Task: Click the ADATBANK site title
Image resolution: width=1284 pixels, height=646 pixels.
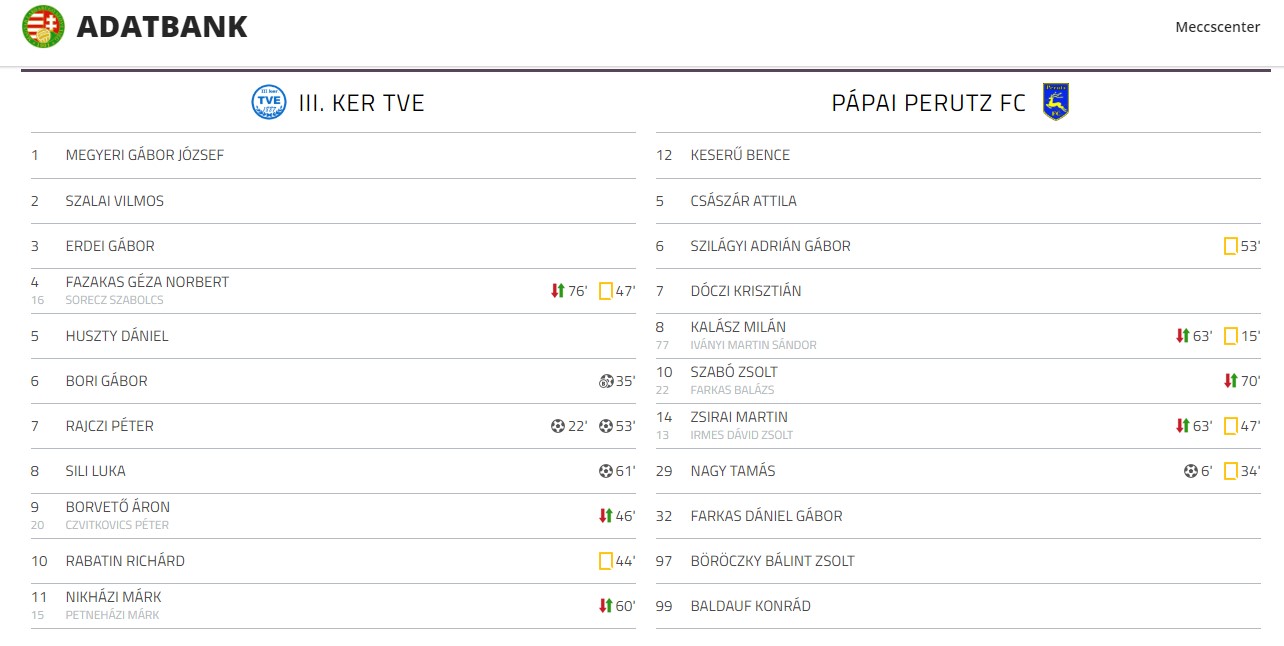Action: click(x=162, y=27)
